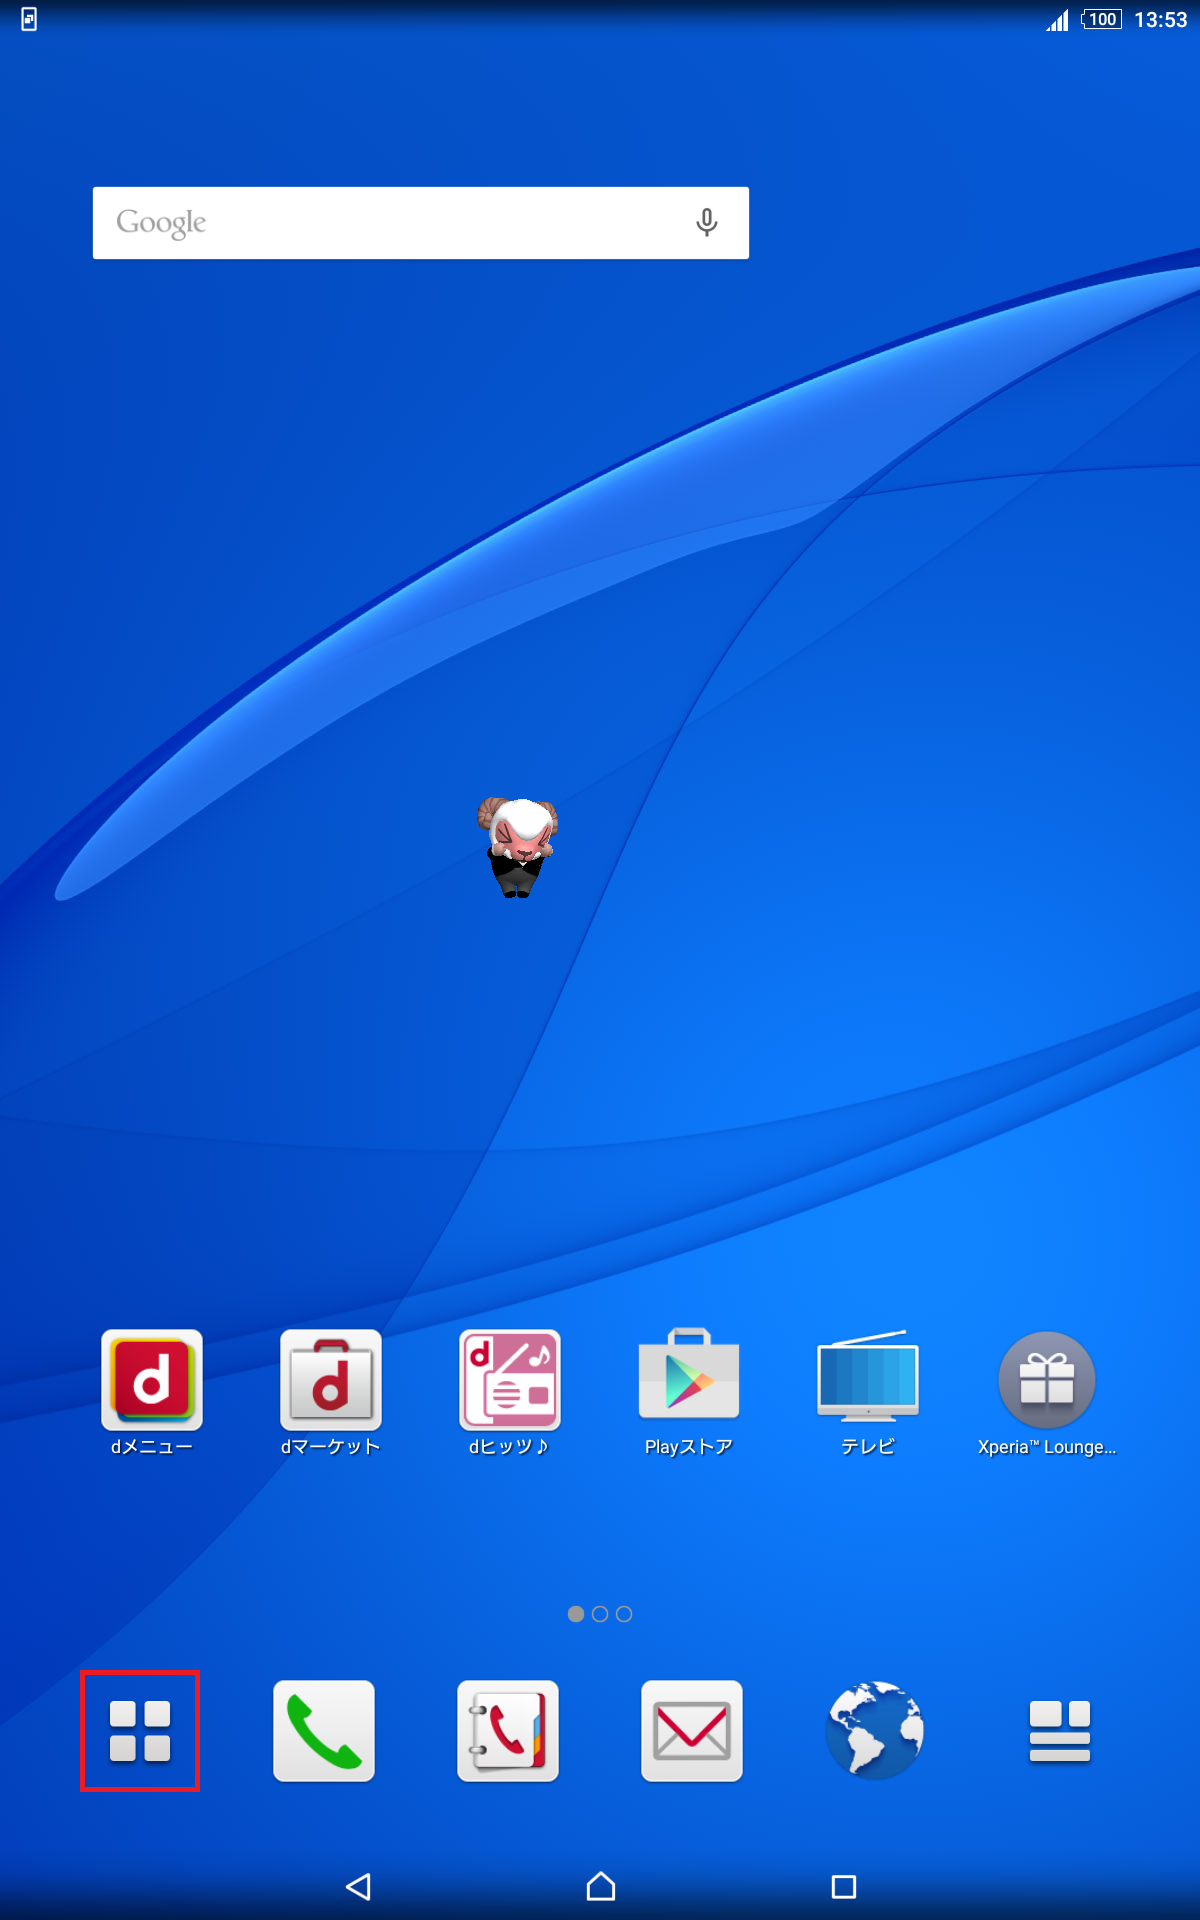
Task: Launch the dマーケット app
Action: click(x=331, y=1392)
